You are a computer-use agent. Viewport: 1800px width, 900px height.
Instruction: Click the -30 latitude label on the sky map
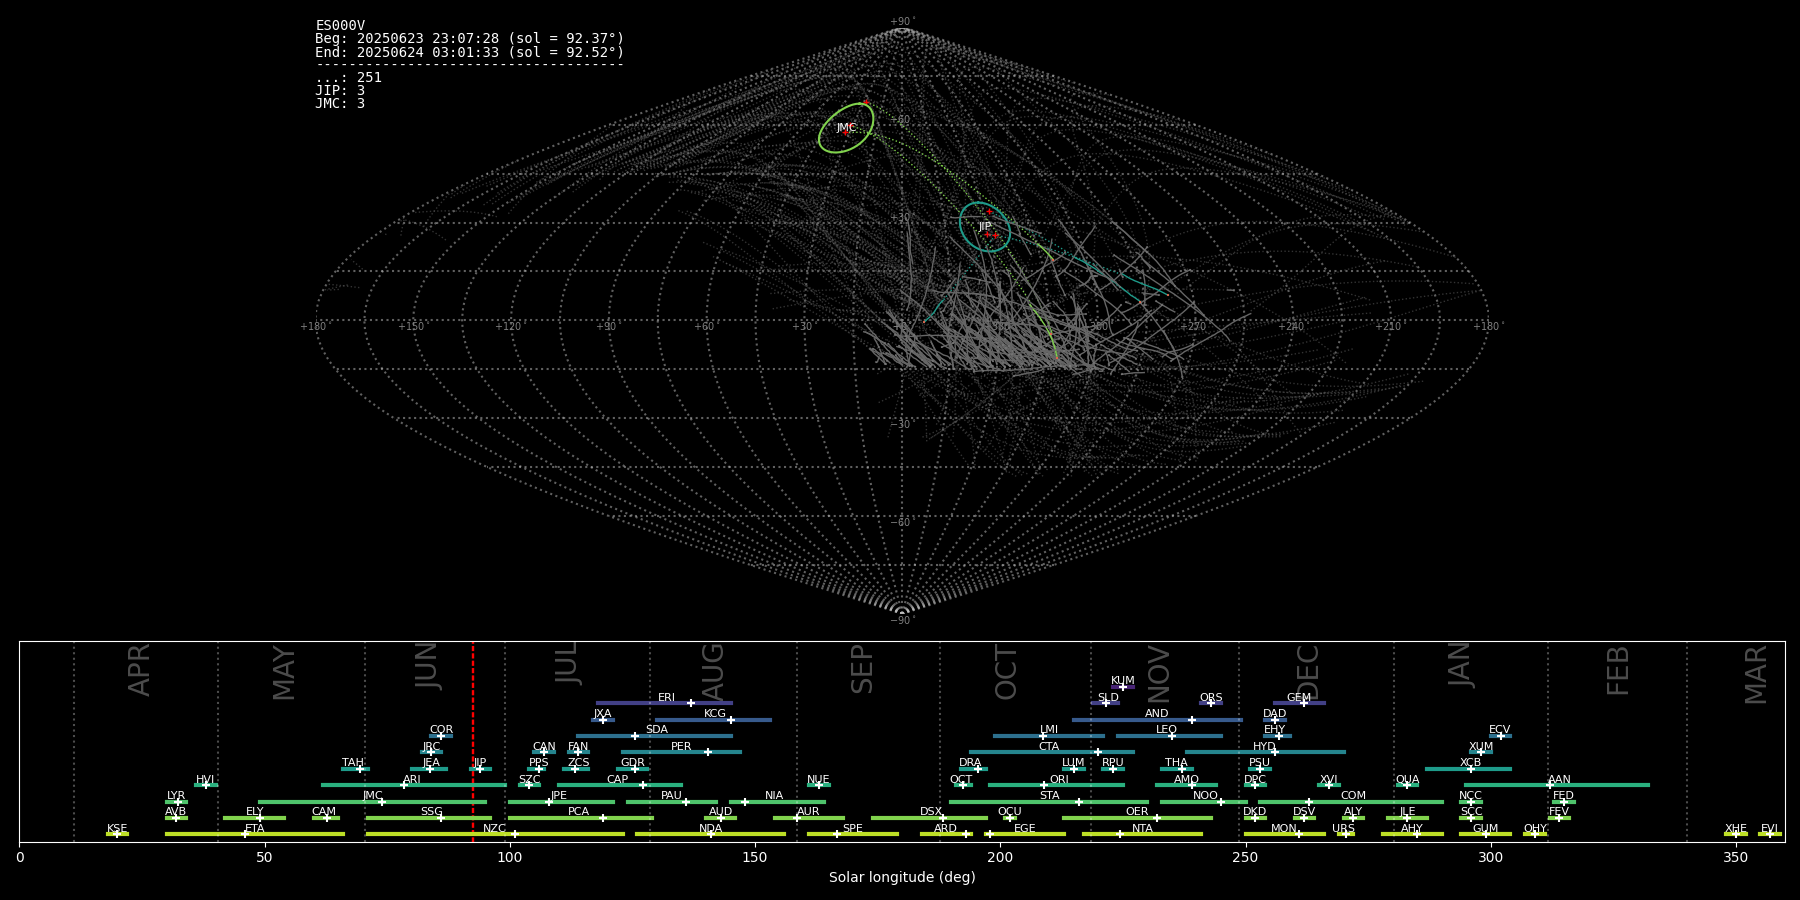pos(901,424)
